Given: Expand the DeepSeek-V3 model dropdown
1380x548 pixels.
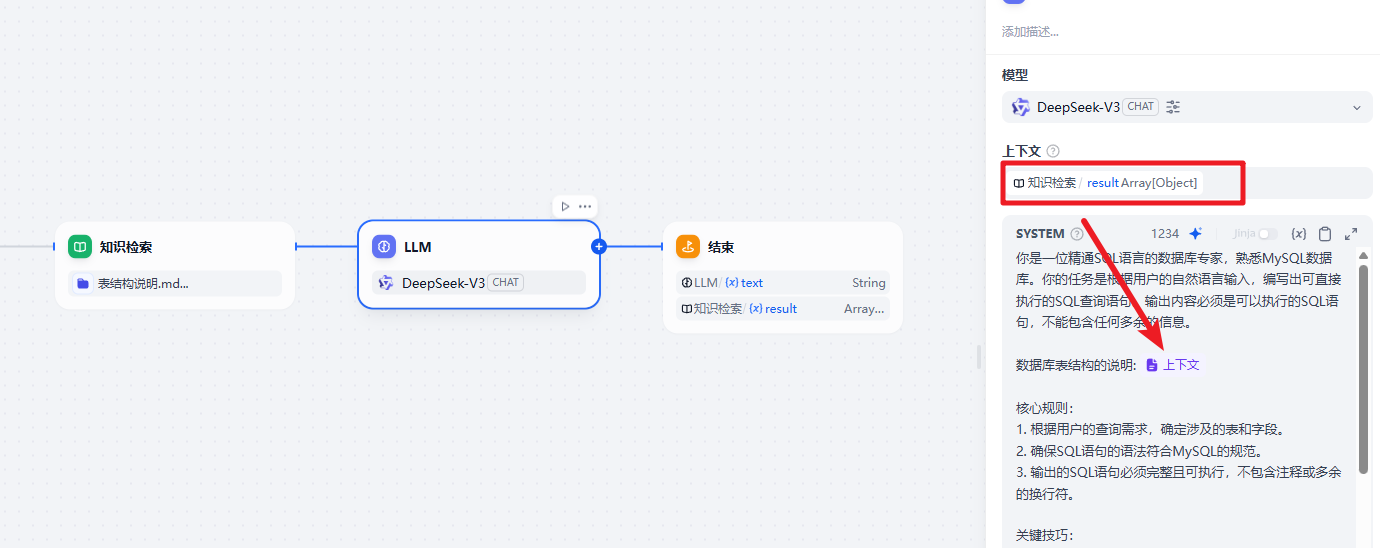Looking at the screenshot, I should [1356, 107].
